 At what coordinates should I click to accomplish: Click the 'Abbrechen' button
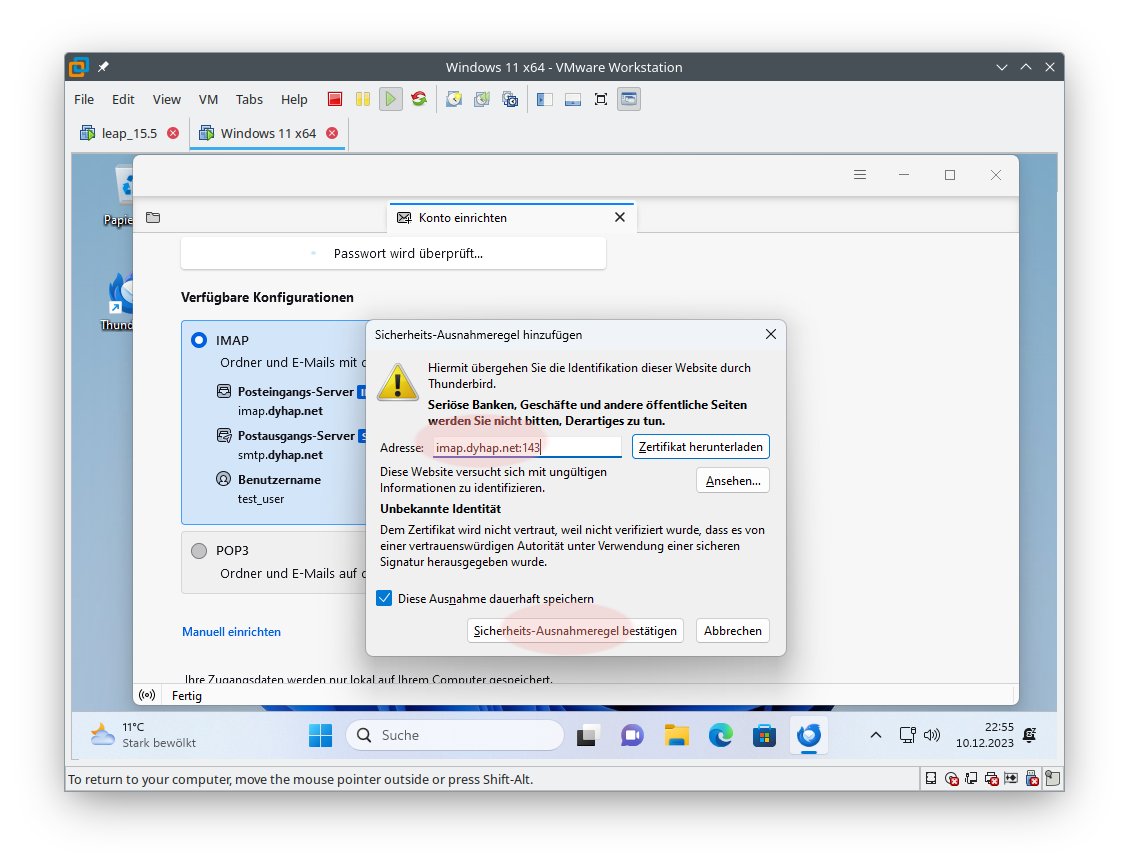coord(732,630)
